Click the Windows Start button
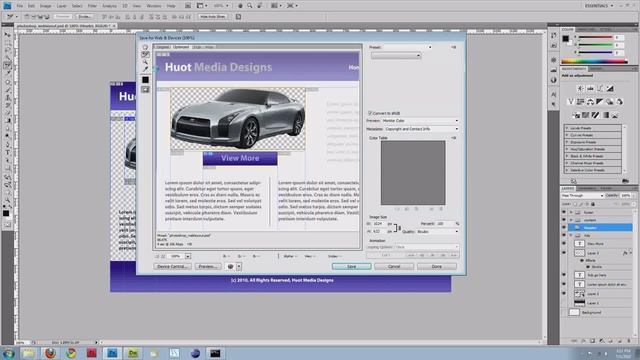The image size is (640, 360). (x=8, y=353)
